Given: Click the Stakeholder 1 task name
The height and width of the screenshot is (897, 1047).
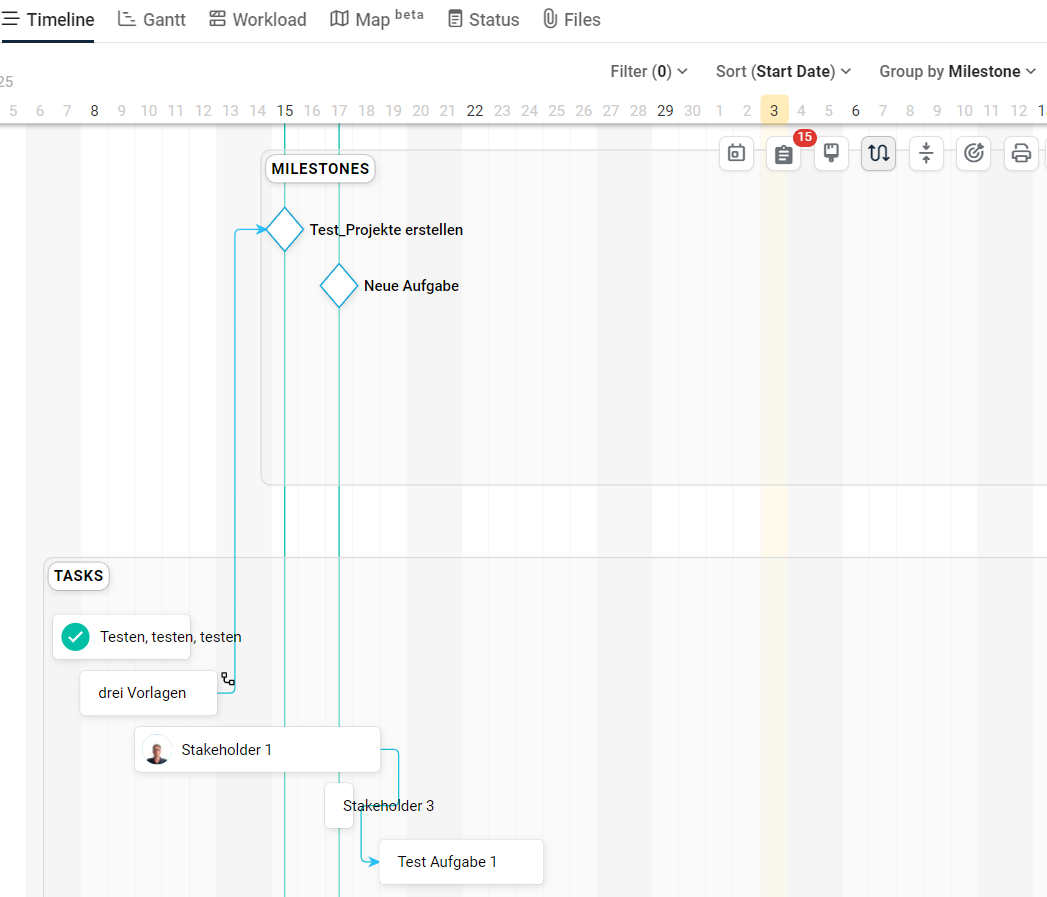Looking at the screenshot, I should (226, 750).
